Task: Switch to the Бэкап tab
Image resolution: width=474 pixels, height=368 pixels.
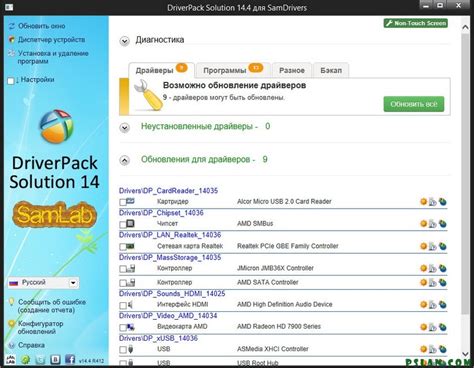Action: [x=331, y=70]
